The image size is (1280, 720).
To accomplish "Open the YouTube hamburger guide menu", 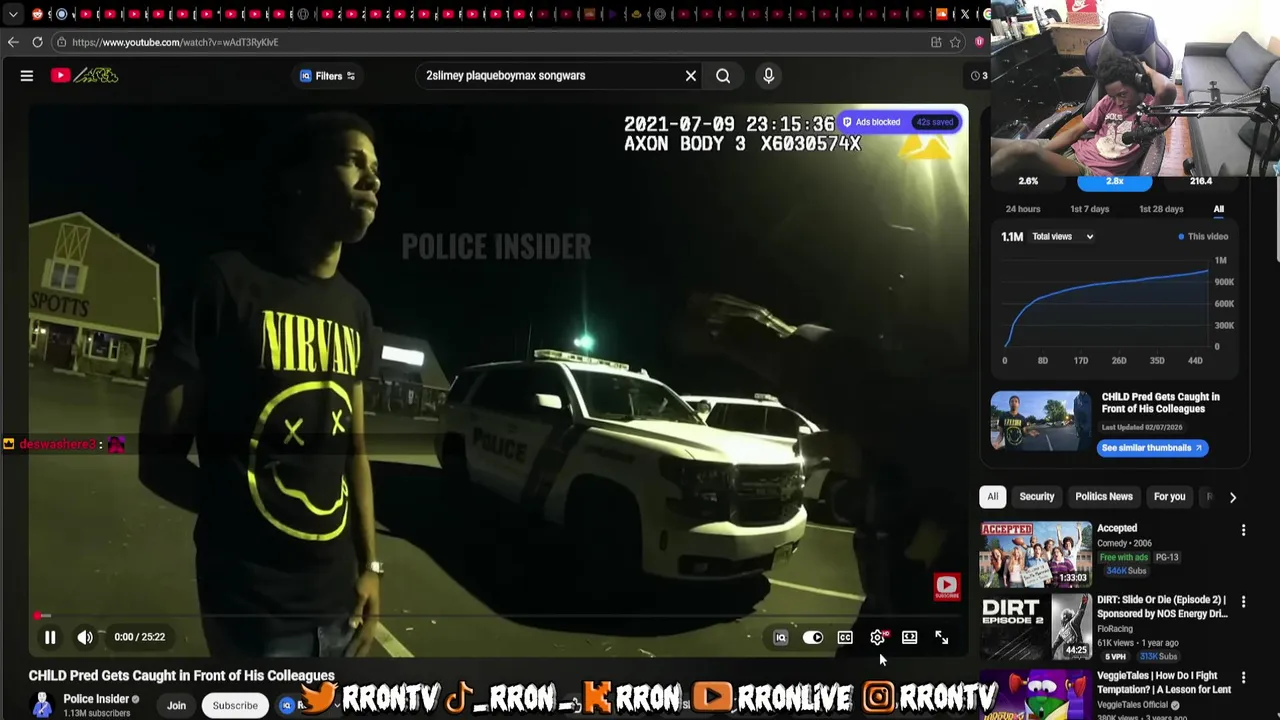I will (x=27, y=76).
